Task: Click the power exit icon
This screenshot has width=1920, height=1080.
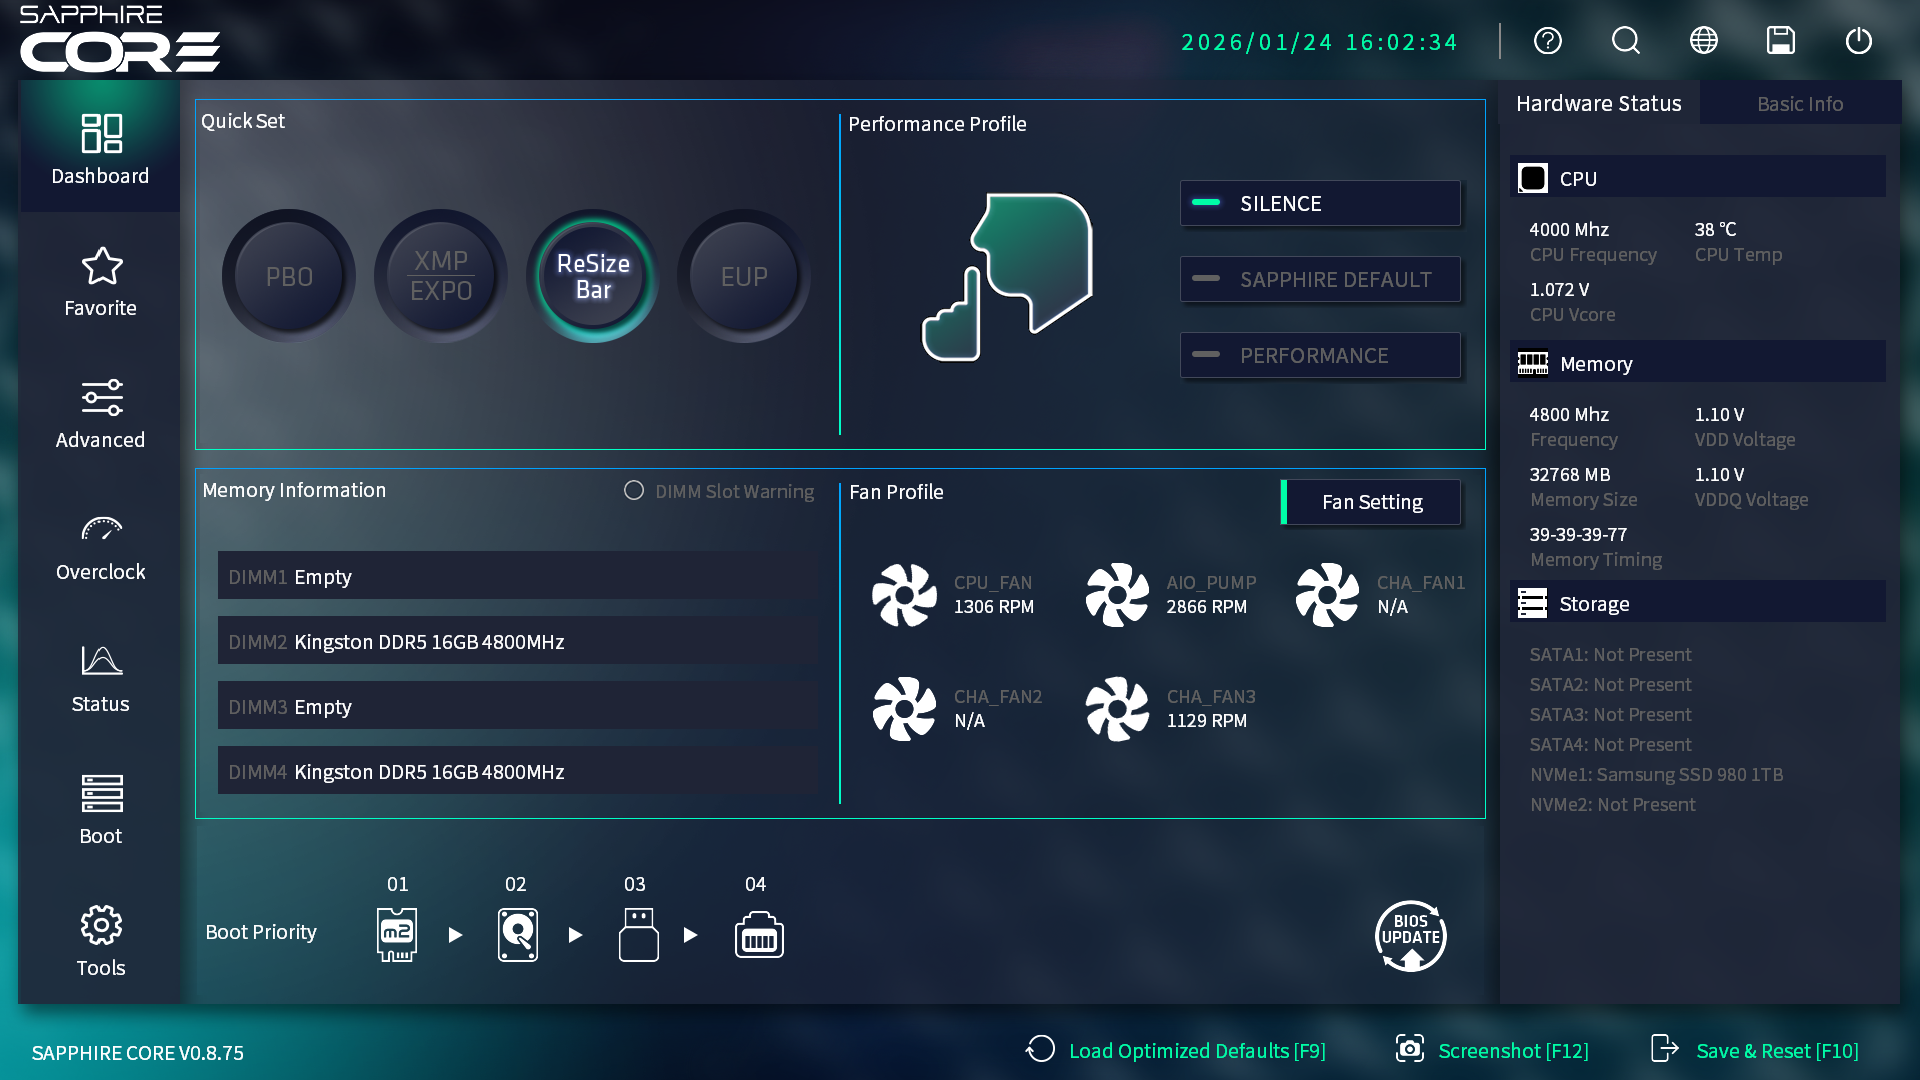Action: (x=1858, y=41)
